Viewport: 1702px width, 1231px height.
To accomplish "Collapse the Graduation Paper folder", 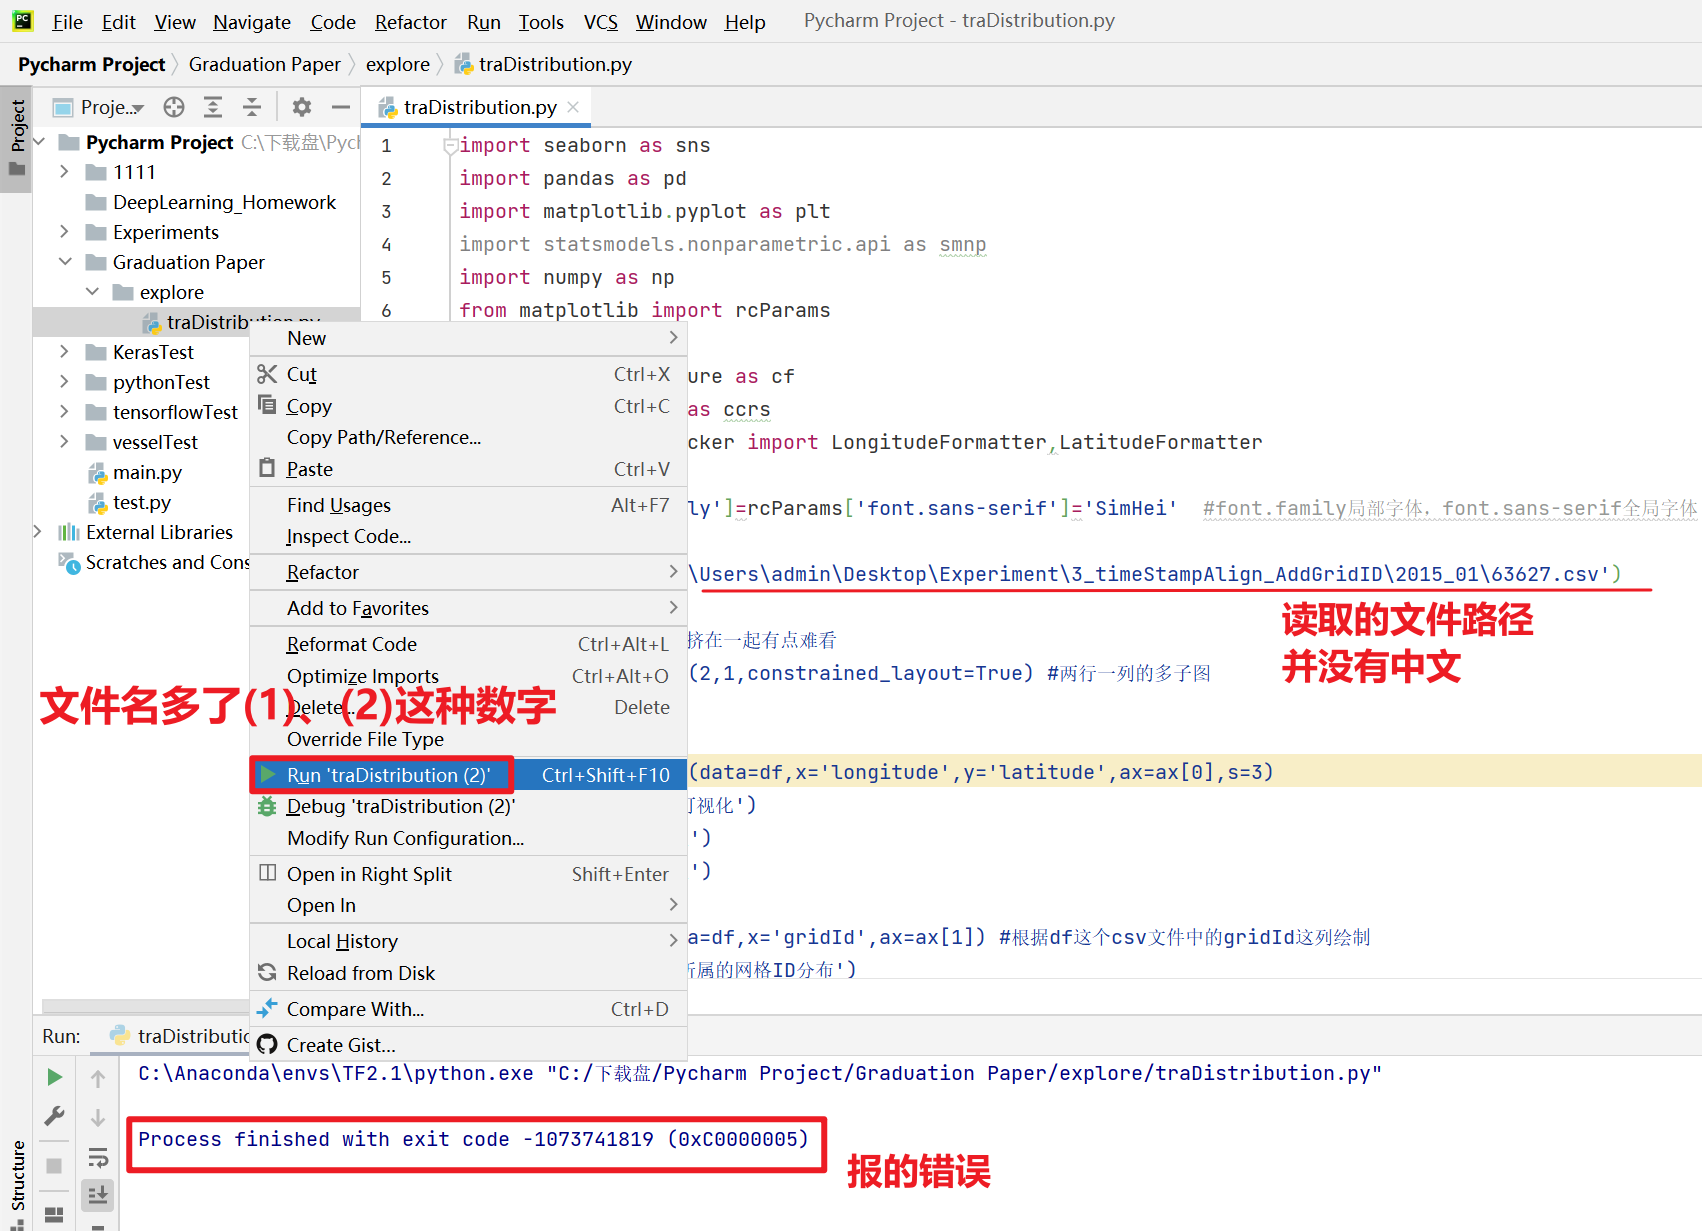I will coord(64,262).
